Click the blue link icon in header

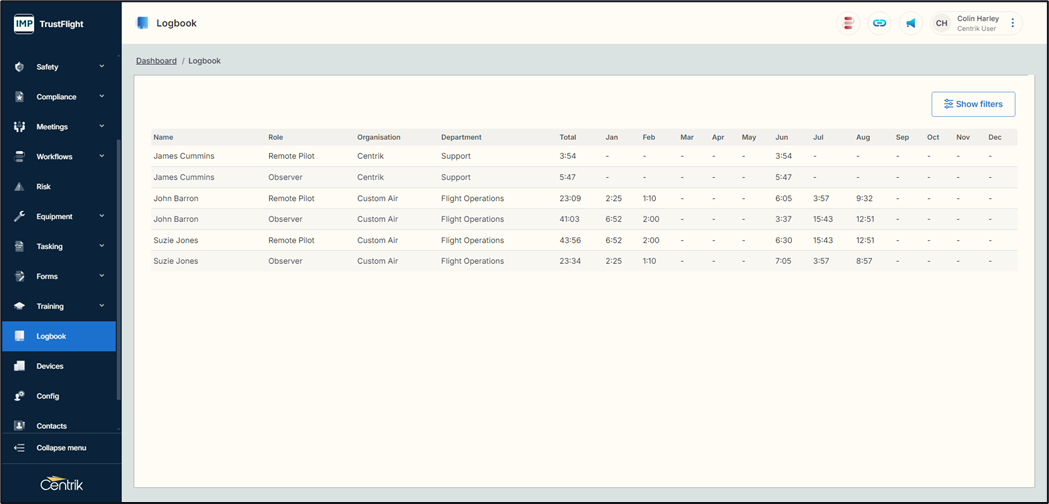point(879,23)
